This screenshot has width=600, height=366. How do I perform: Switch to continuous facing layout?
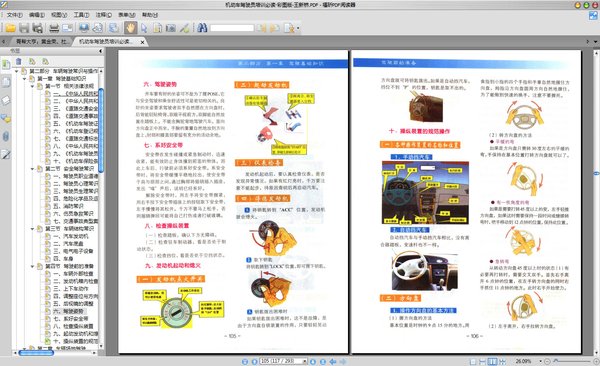pos(502,361)
